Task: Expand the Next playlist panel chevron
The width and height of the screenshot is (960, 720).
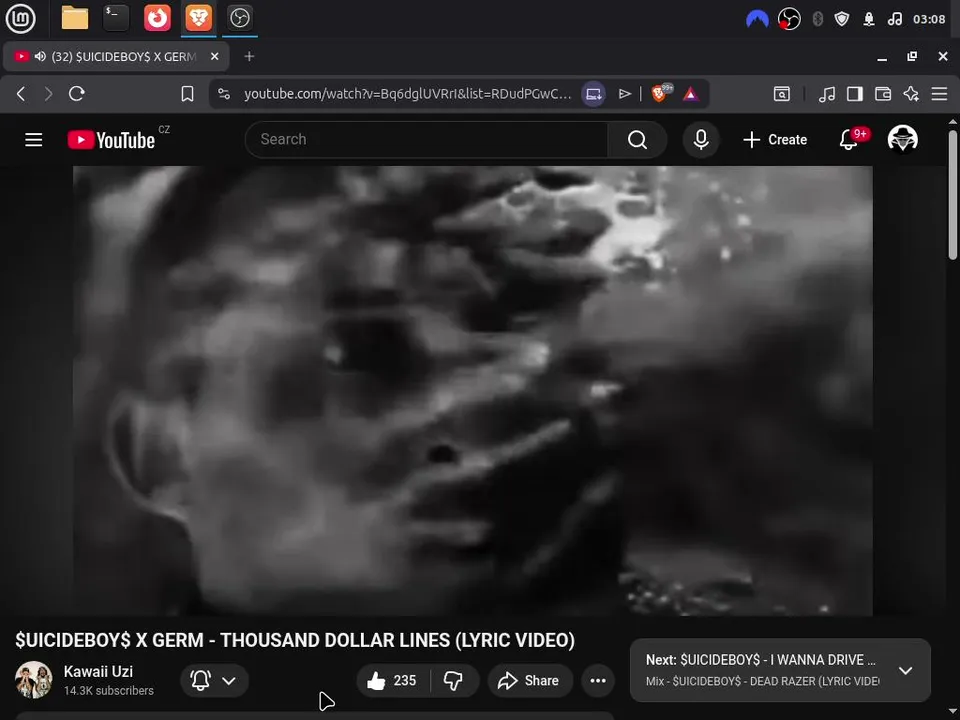Action: (906, 670)
